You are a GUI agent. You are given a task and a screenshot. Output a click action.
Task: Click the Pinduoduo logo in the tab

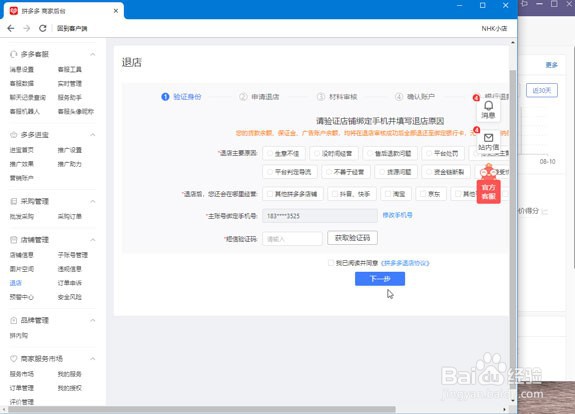(x=14, y=11)
